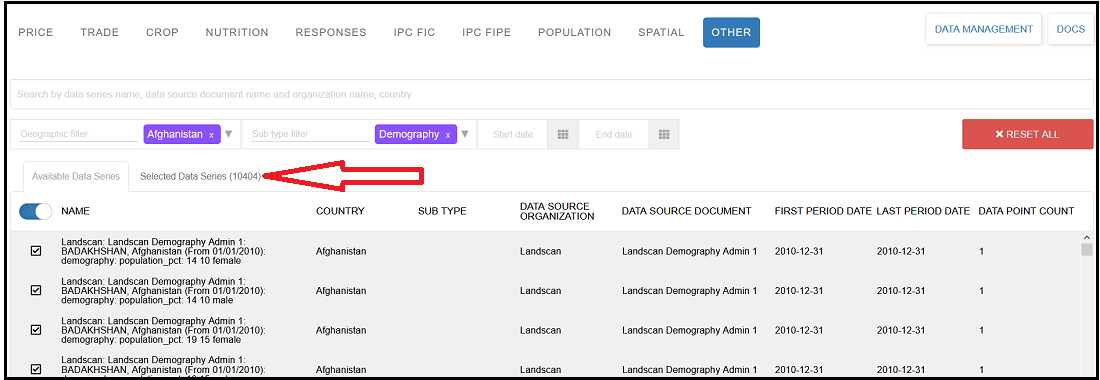Expand the Sub type filter dropdown arrow

(464, 134)
